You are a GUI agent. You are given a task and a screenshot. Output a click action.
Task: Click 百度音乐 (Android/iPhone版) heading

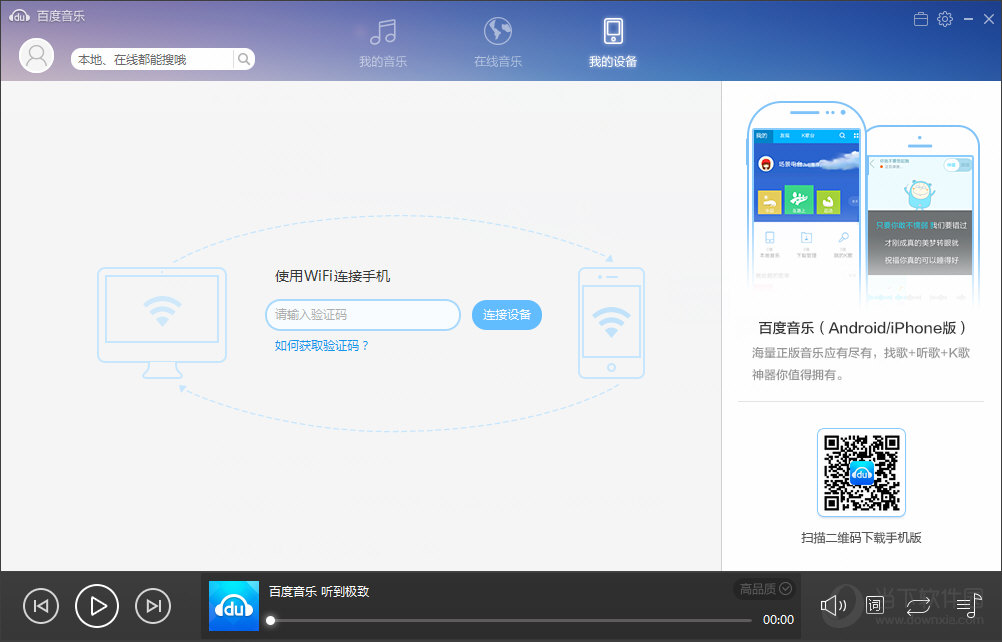pyautogui.click(x=862, y=328)
